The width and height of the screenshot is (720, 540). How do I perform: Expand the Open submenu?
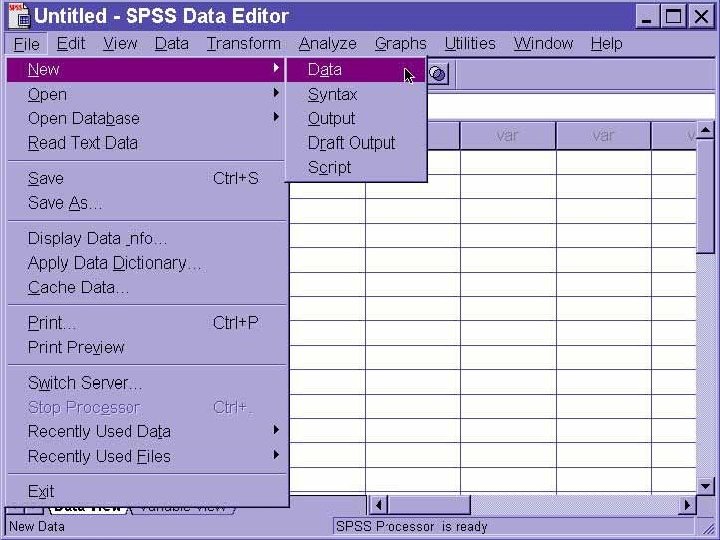pos(146,94)
